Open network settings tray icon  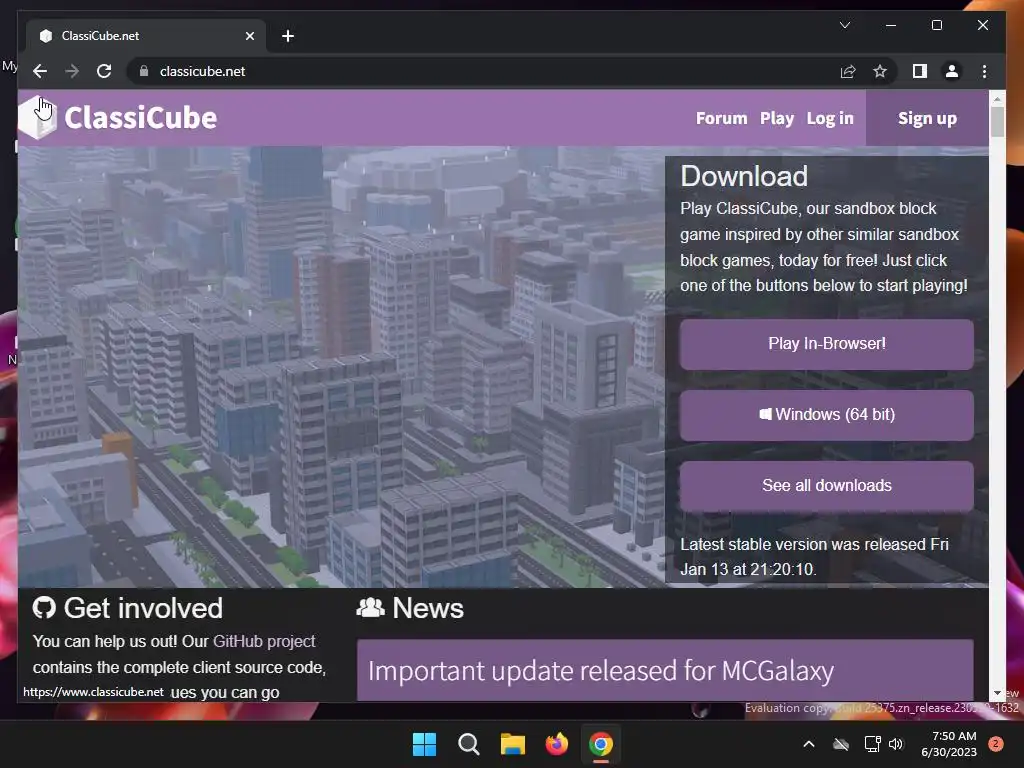[872, 744]
